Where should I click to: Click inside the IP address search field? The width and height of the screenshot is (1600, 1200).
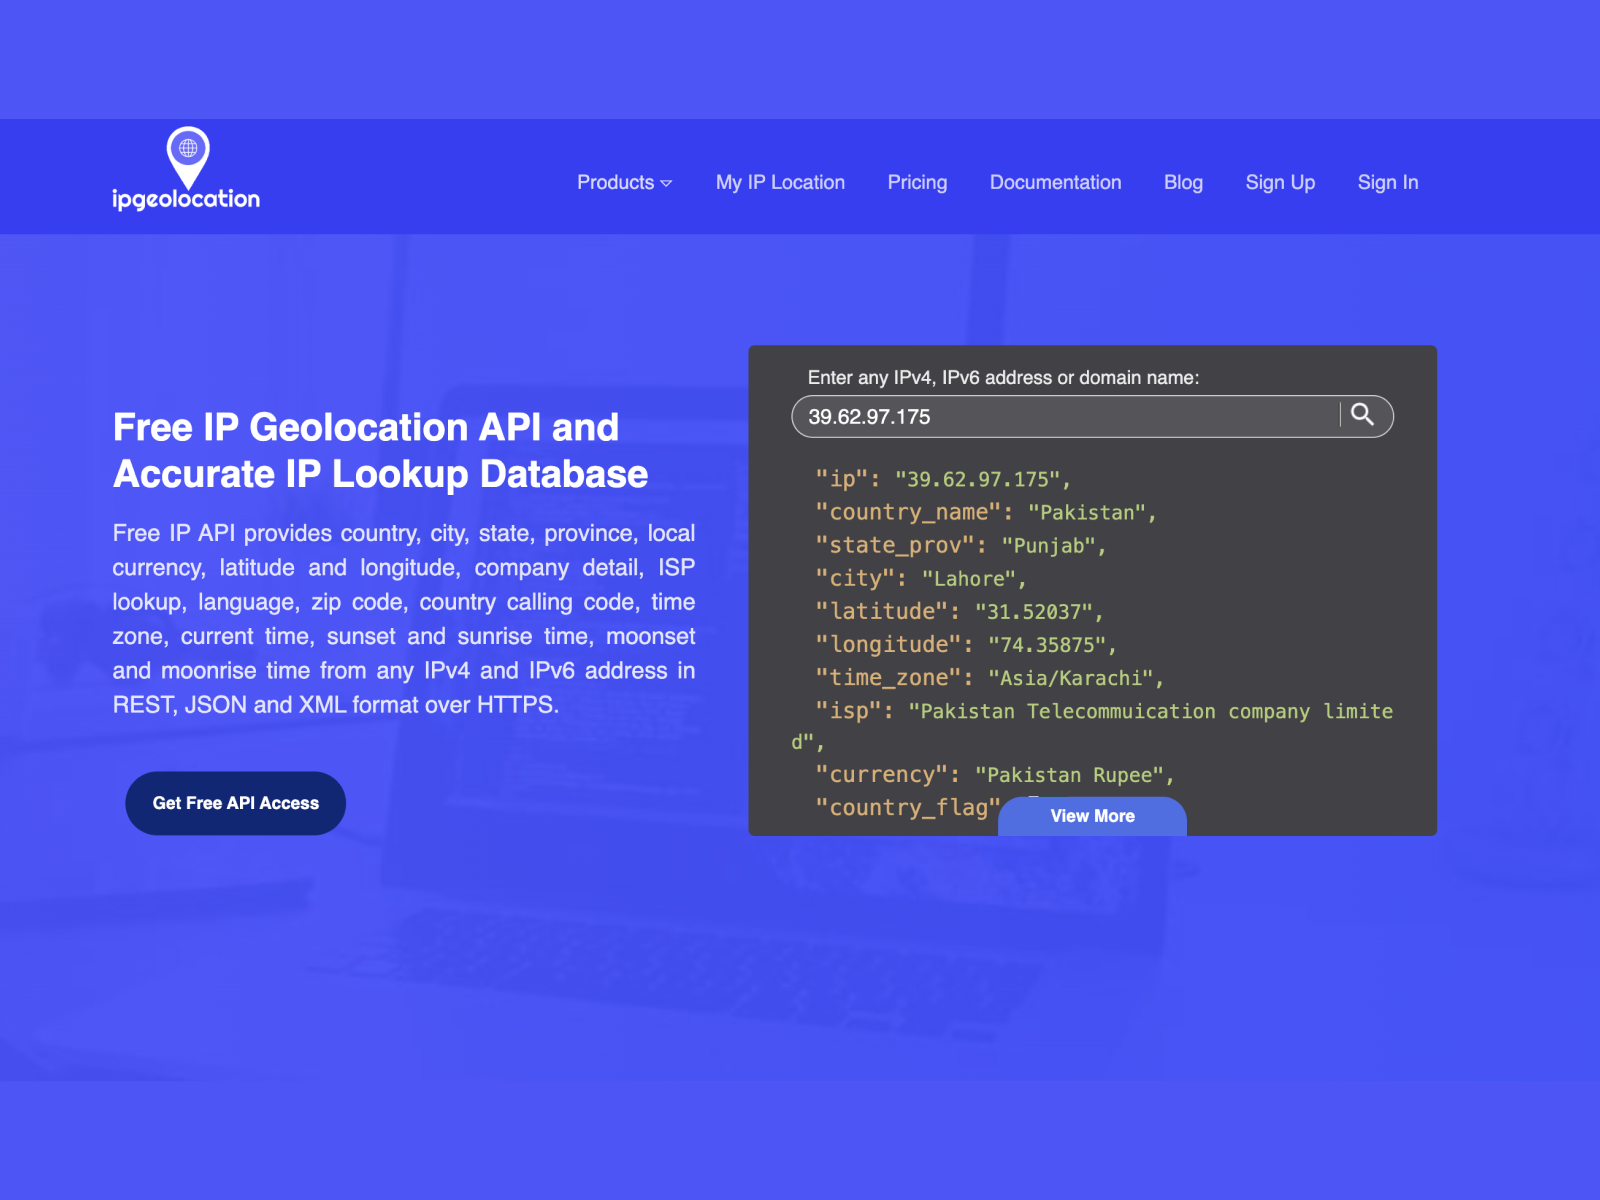[x=1060, y=416]
